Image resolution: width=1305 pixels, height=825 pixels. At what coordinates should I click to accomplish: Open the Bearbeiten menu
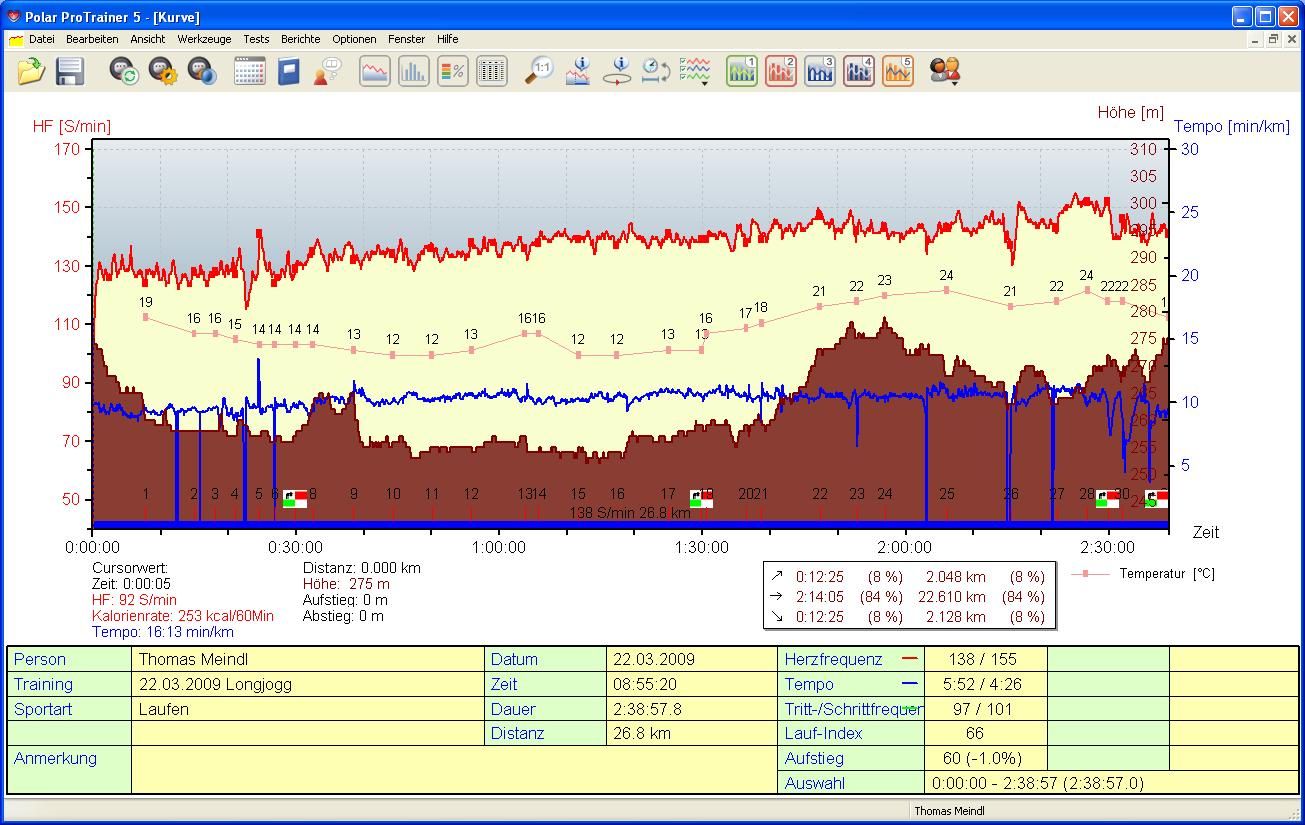92,39
